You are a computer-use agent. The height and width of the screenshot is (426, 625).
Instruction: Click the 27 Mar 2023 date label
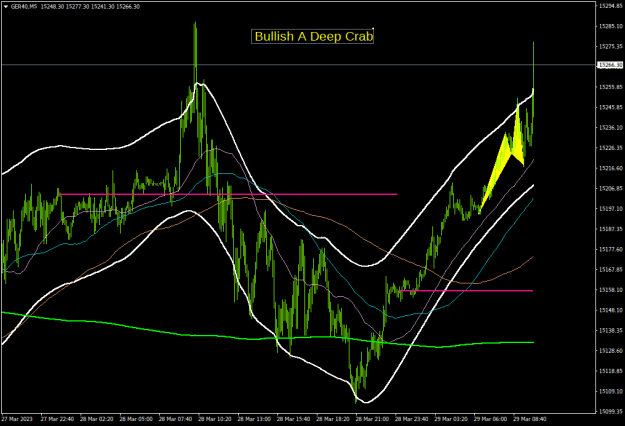17,419
